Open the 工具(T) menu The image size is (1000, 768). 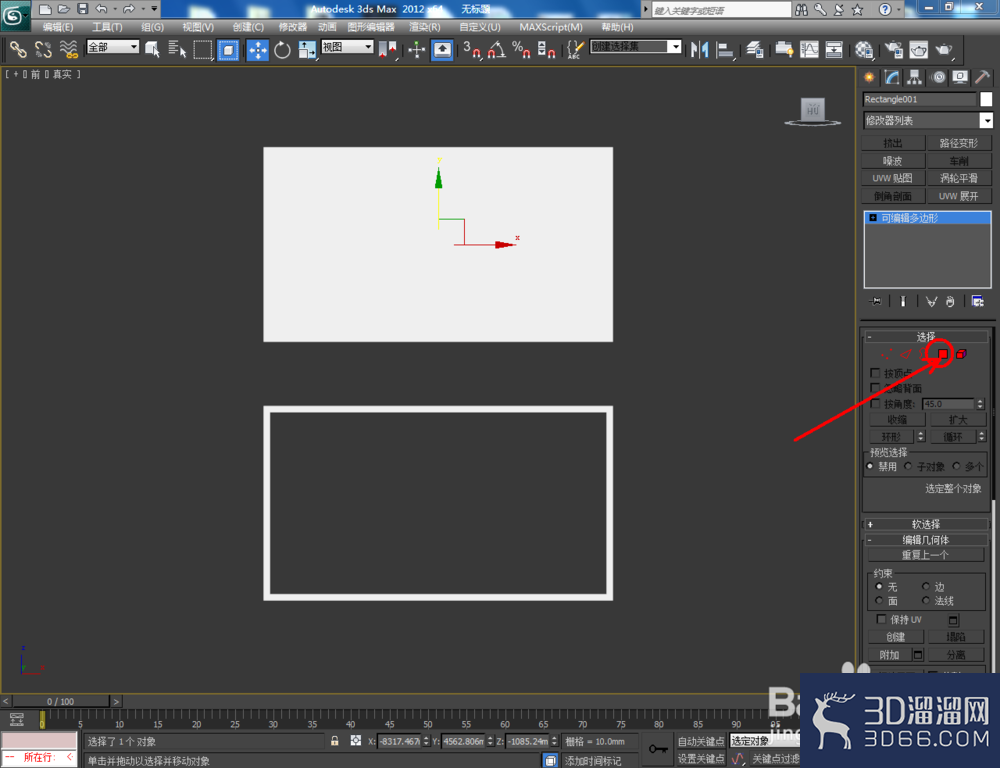coord(107,27)
